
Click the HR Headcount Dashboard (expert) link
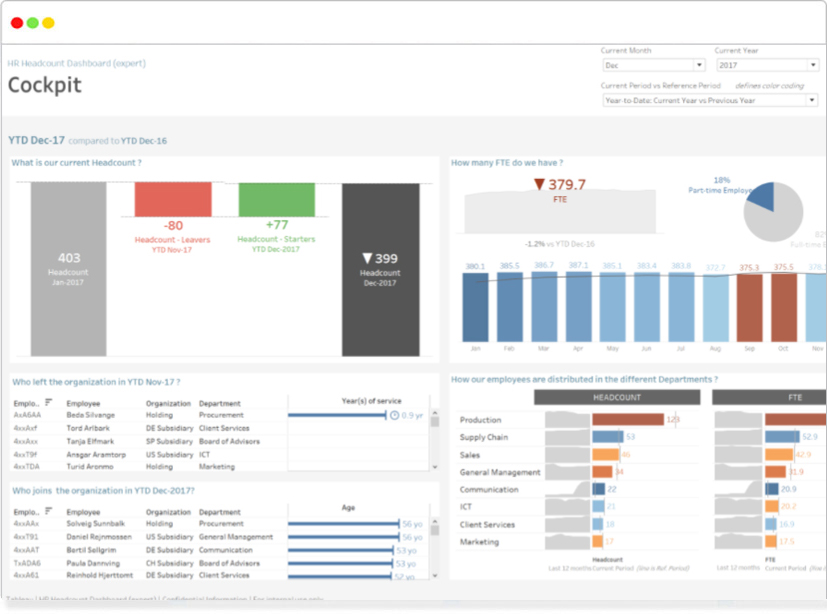76,63
